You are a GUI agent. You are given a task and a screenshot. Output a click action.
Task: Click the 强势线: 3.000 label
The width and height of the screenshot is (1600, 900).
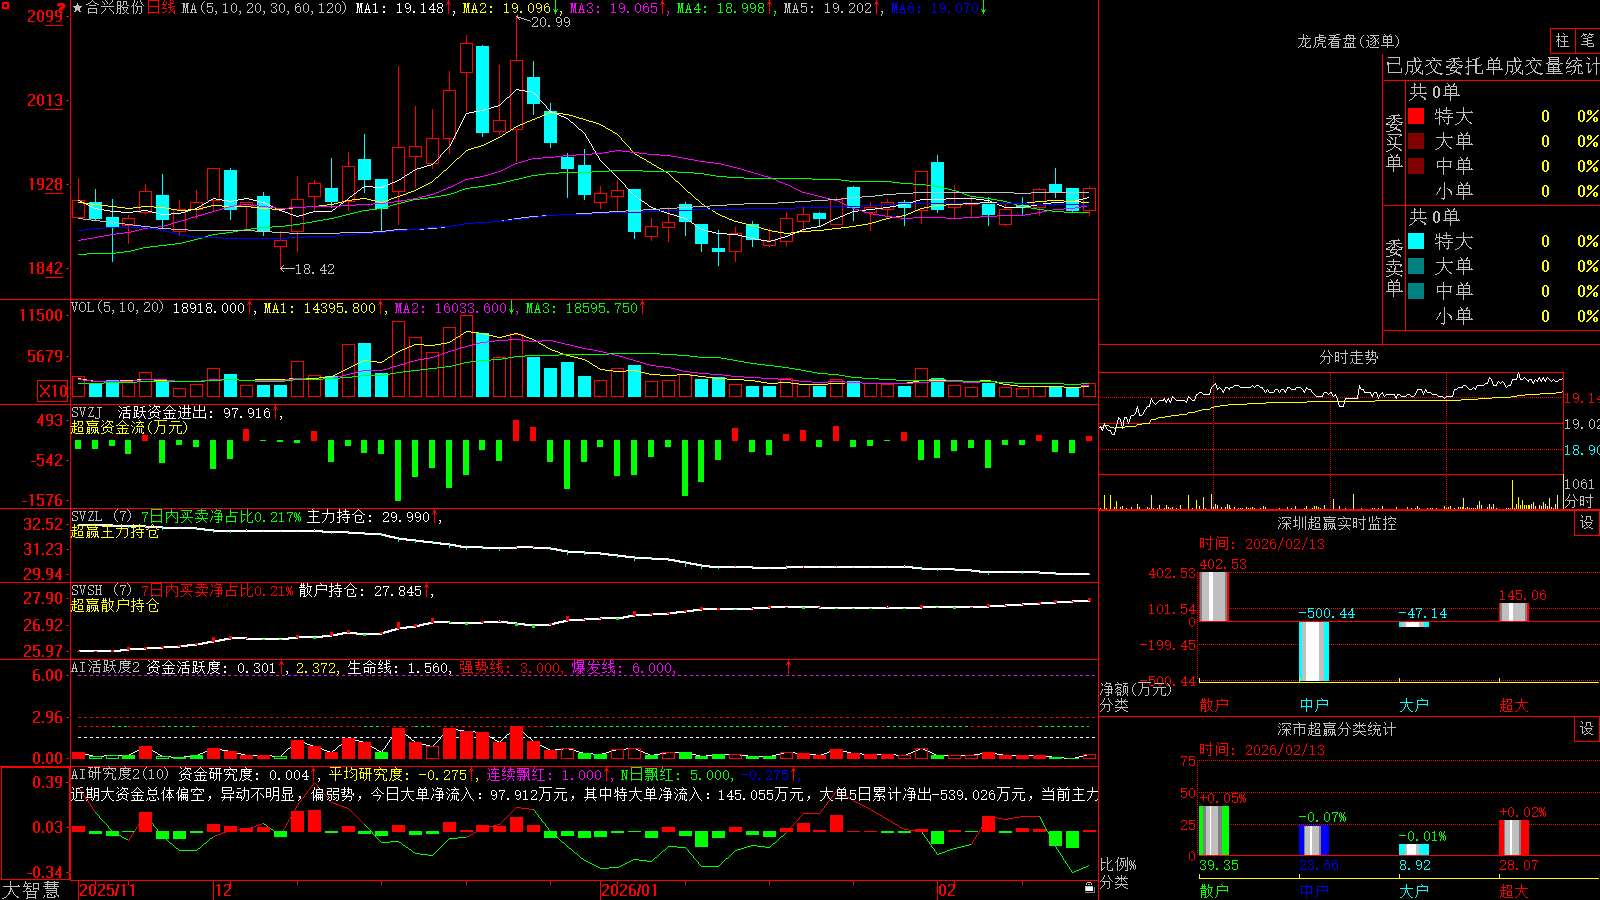click(510, 667)
